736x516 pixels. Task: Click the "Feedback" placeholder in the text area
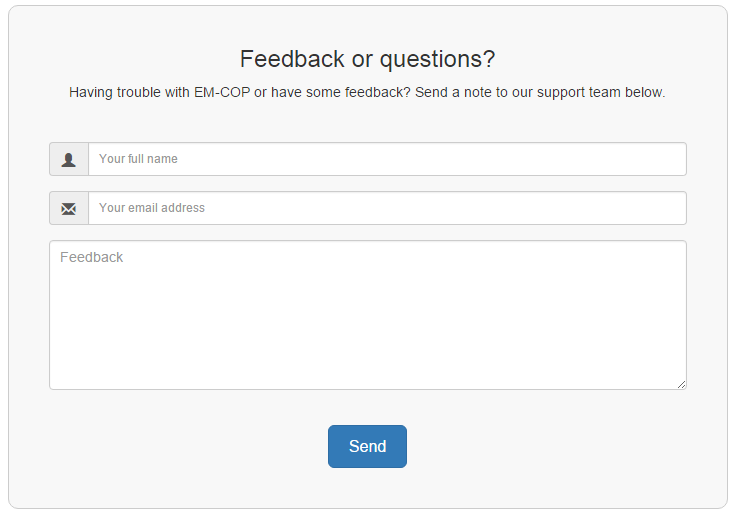coord(92,257)
